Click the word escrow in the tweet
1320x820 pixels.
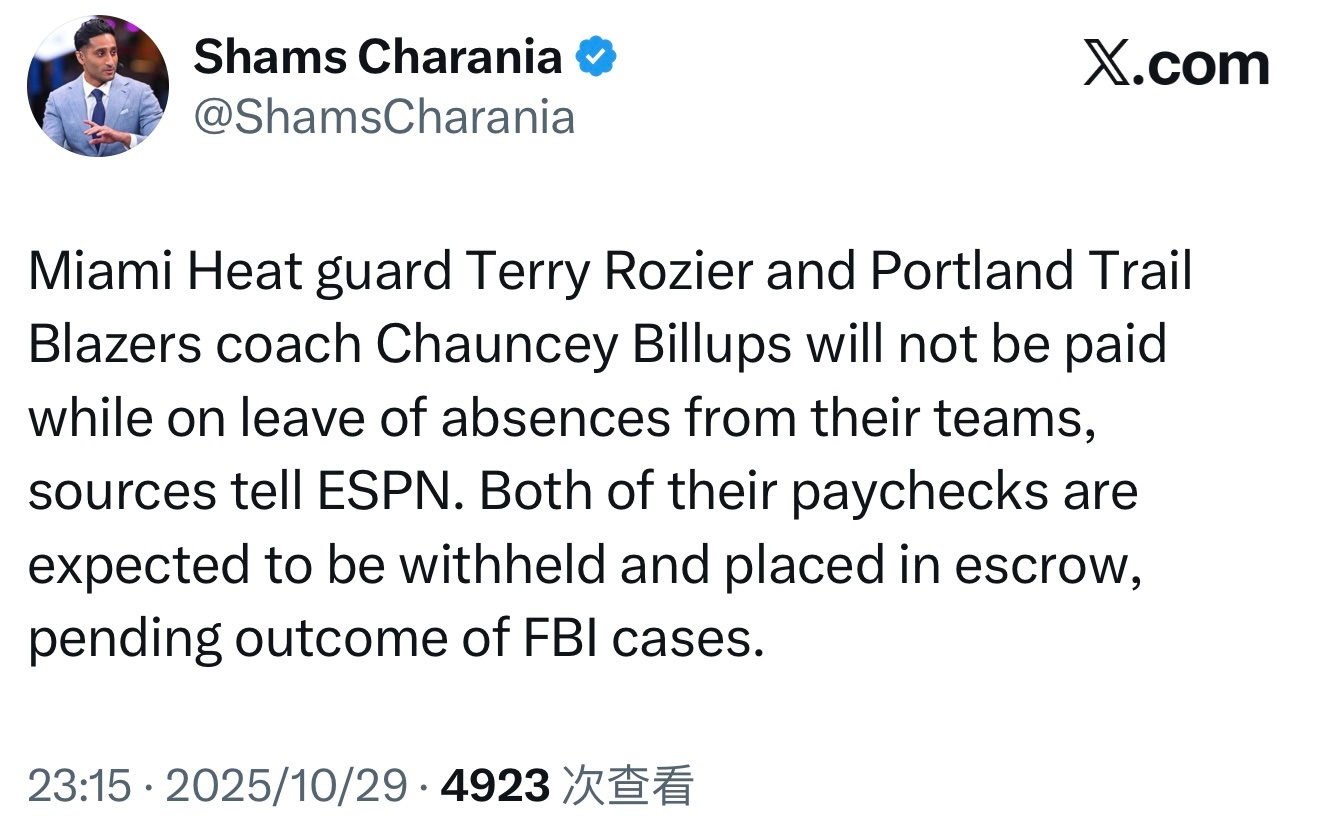point(1046,566)
